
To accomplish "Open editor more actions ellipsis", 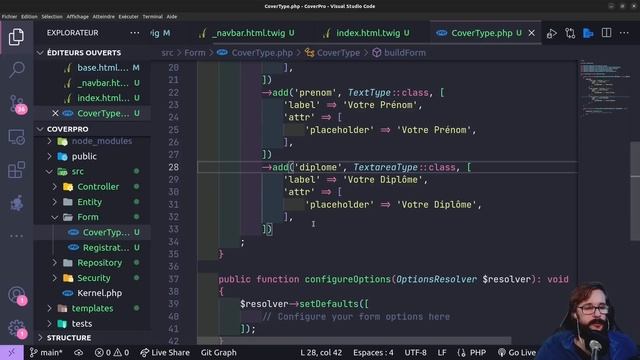I will pos(624,33).
